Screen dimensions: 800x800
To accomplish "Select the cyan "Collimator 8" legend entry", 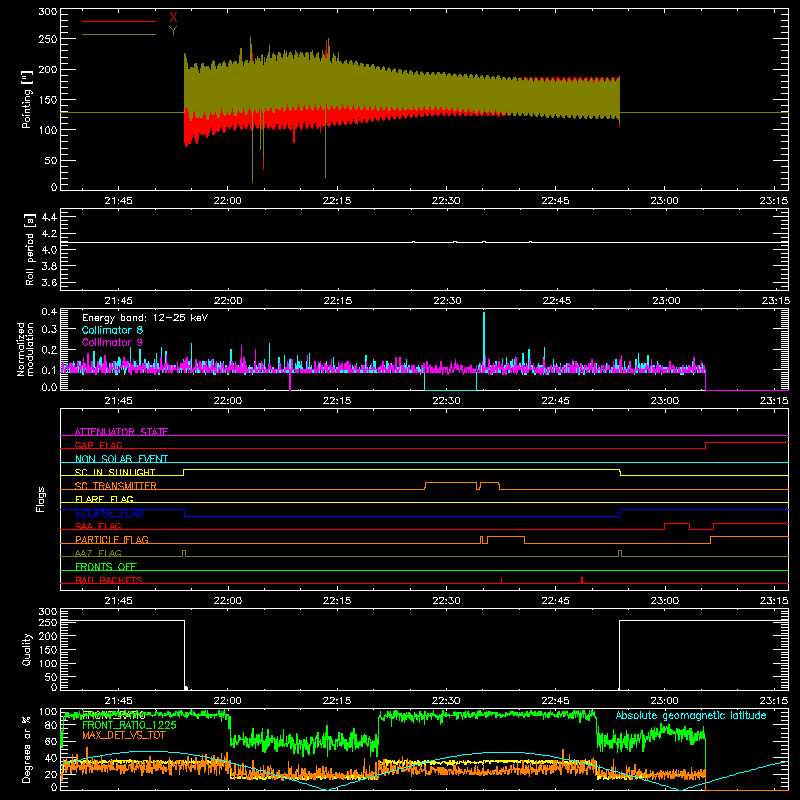I will point(112,330).
